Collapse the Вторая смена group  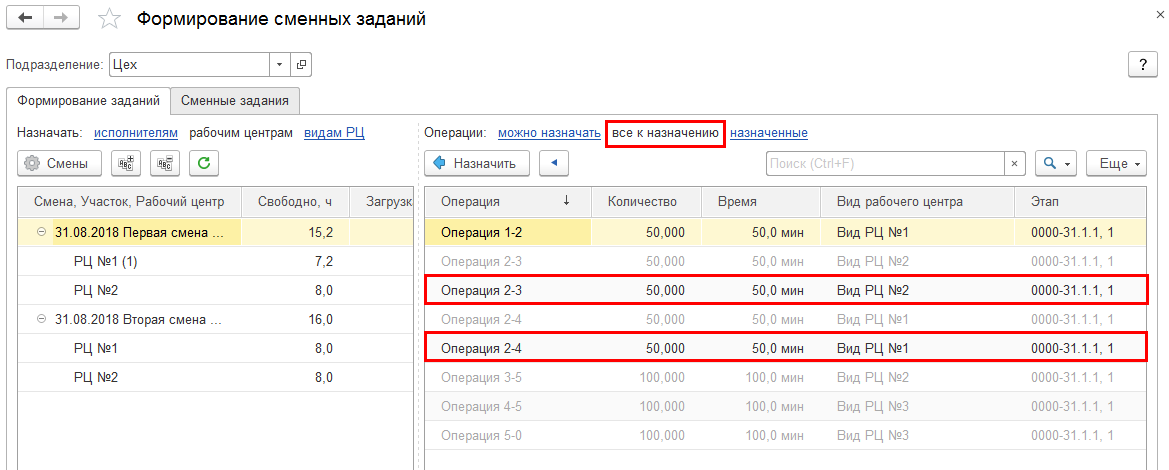coord(42,319)
